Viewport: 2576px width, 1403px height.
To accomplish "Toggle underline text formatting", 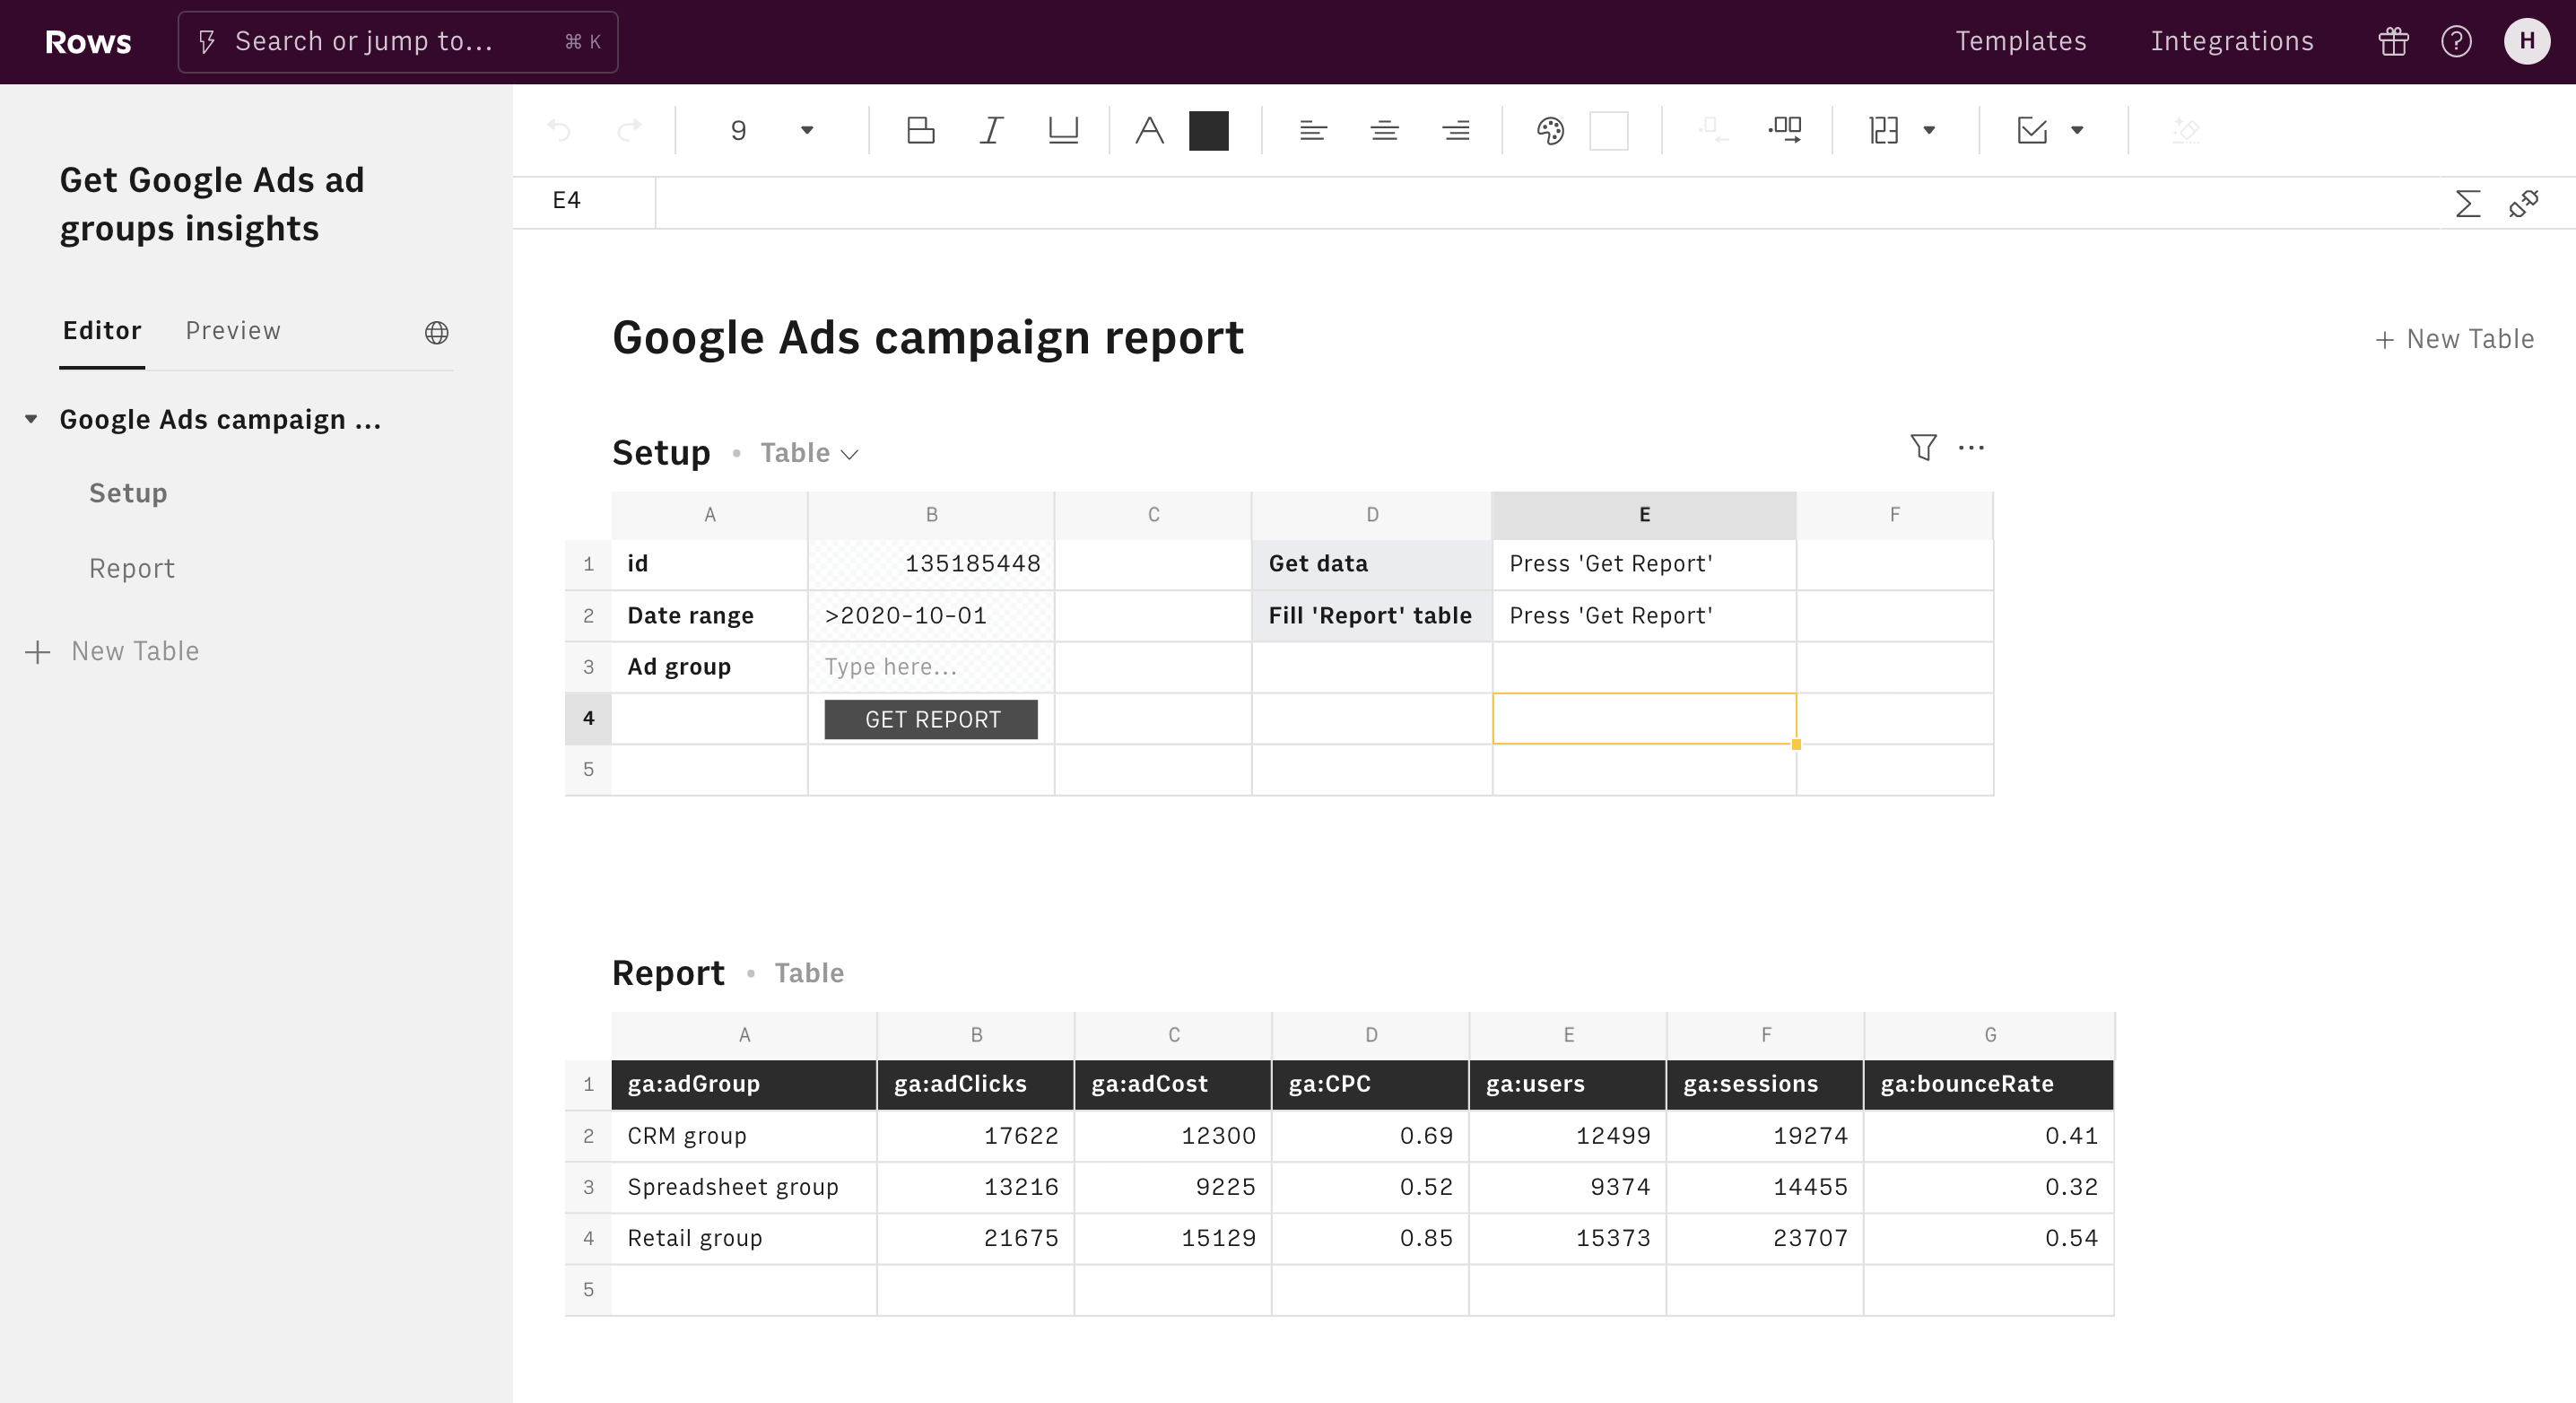I will tap(1062, 130).
